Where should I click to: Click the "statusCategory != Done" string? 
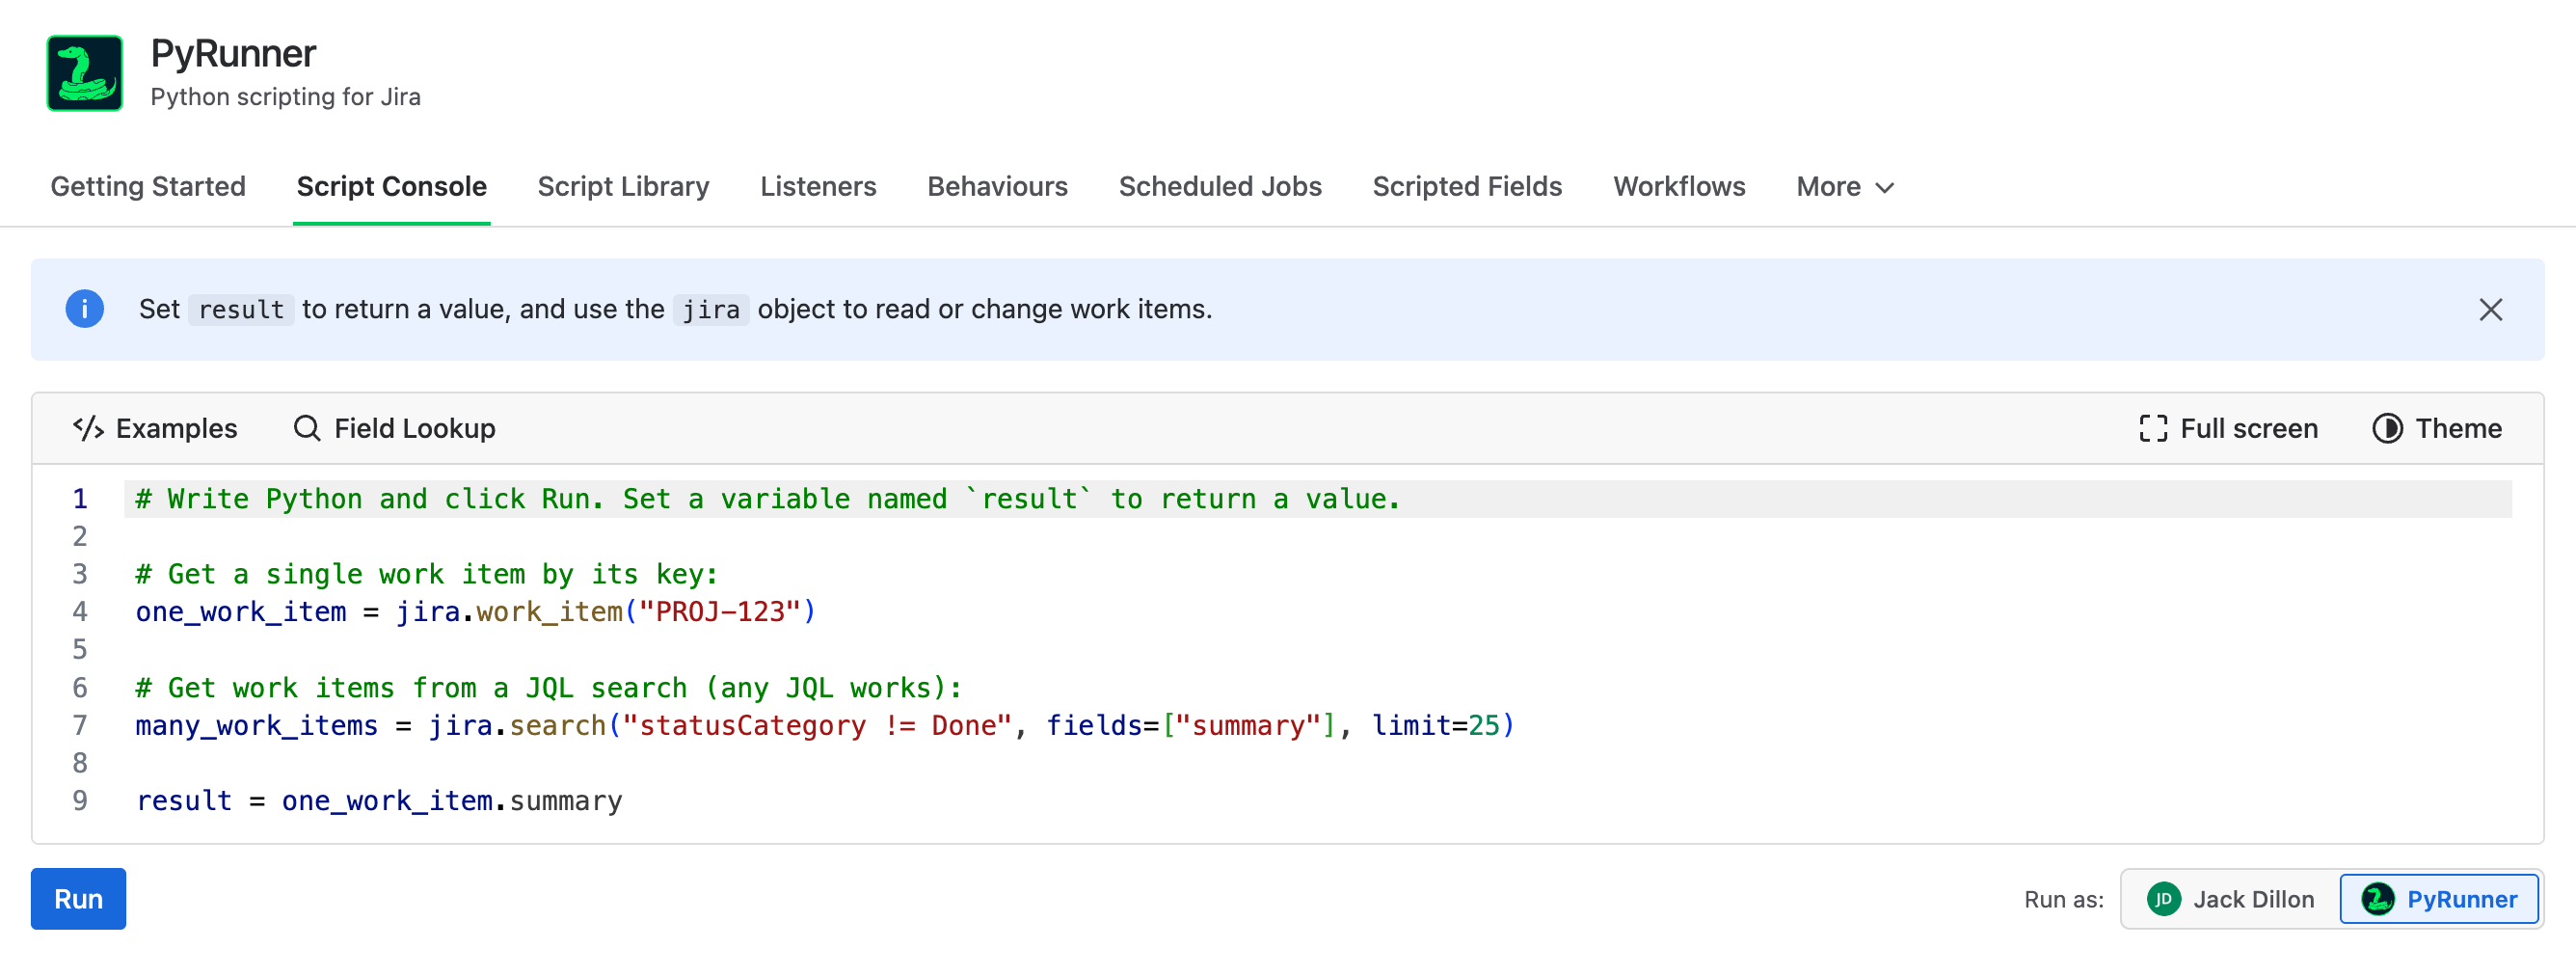tap(817, 725)
